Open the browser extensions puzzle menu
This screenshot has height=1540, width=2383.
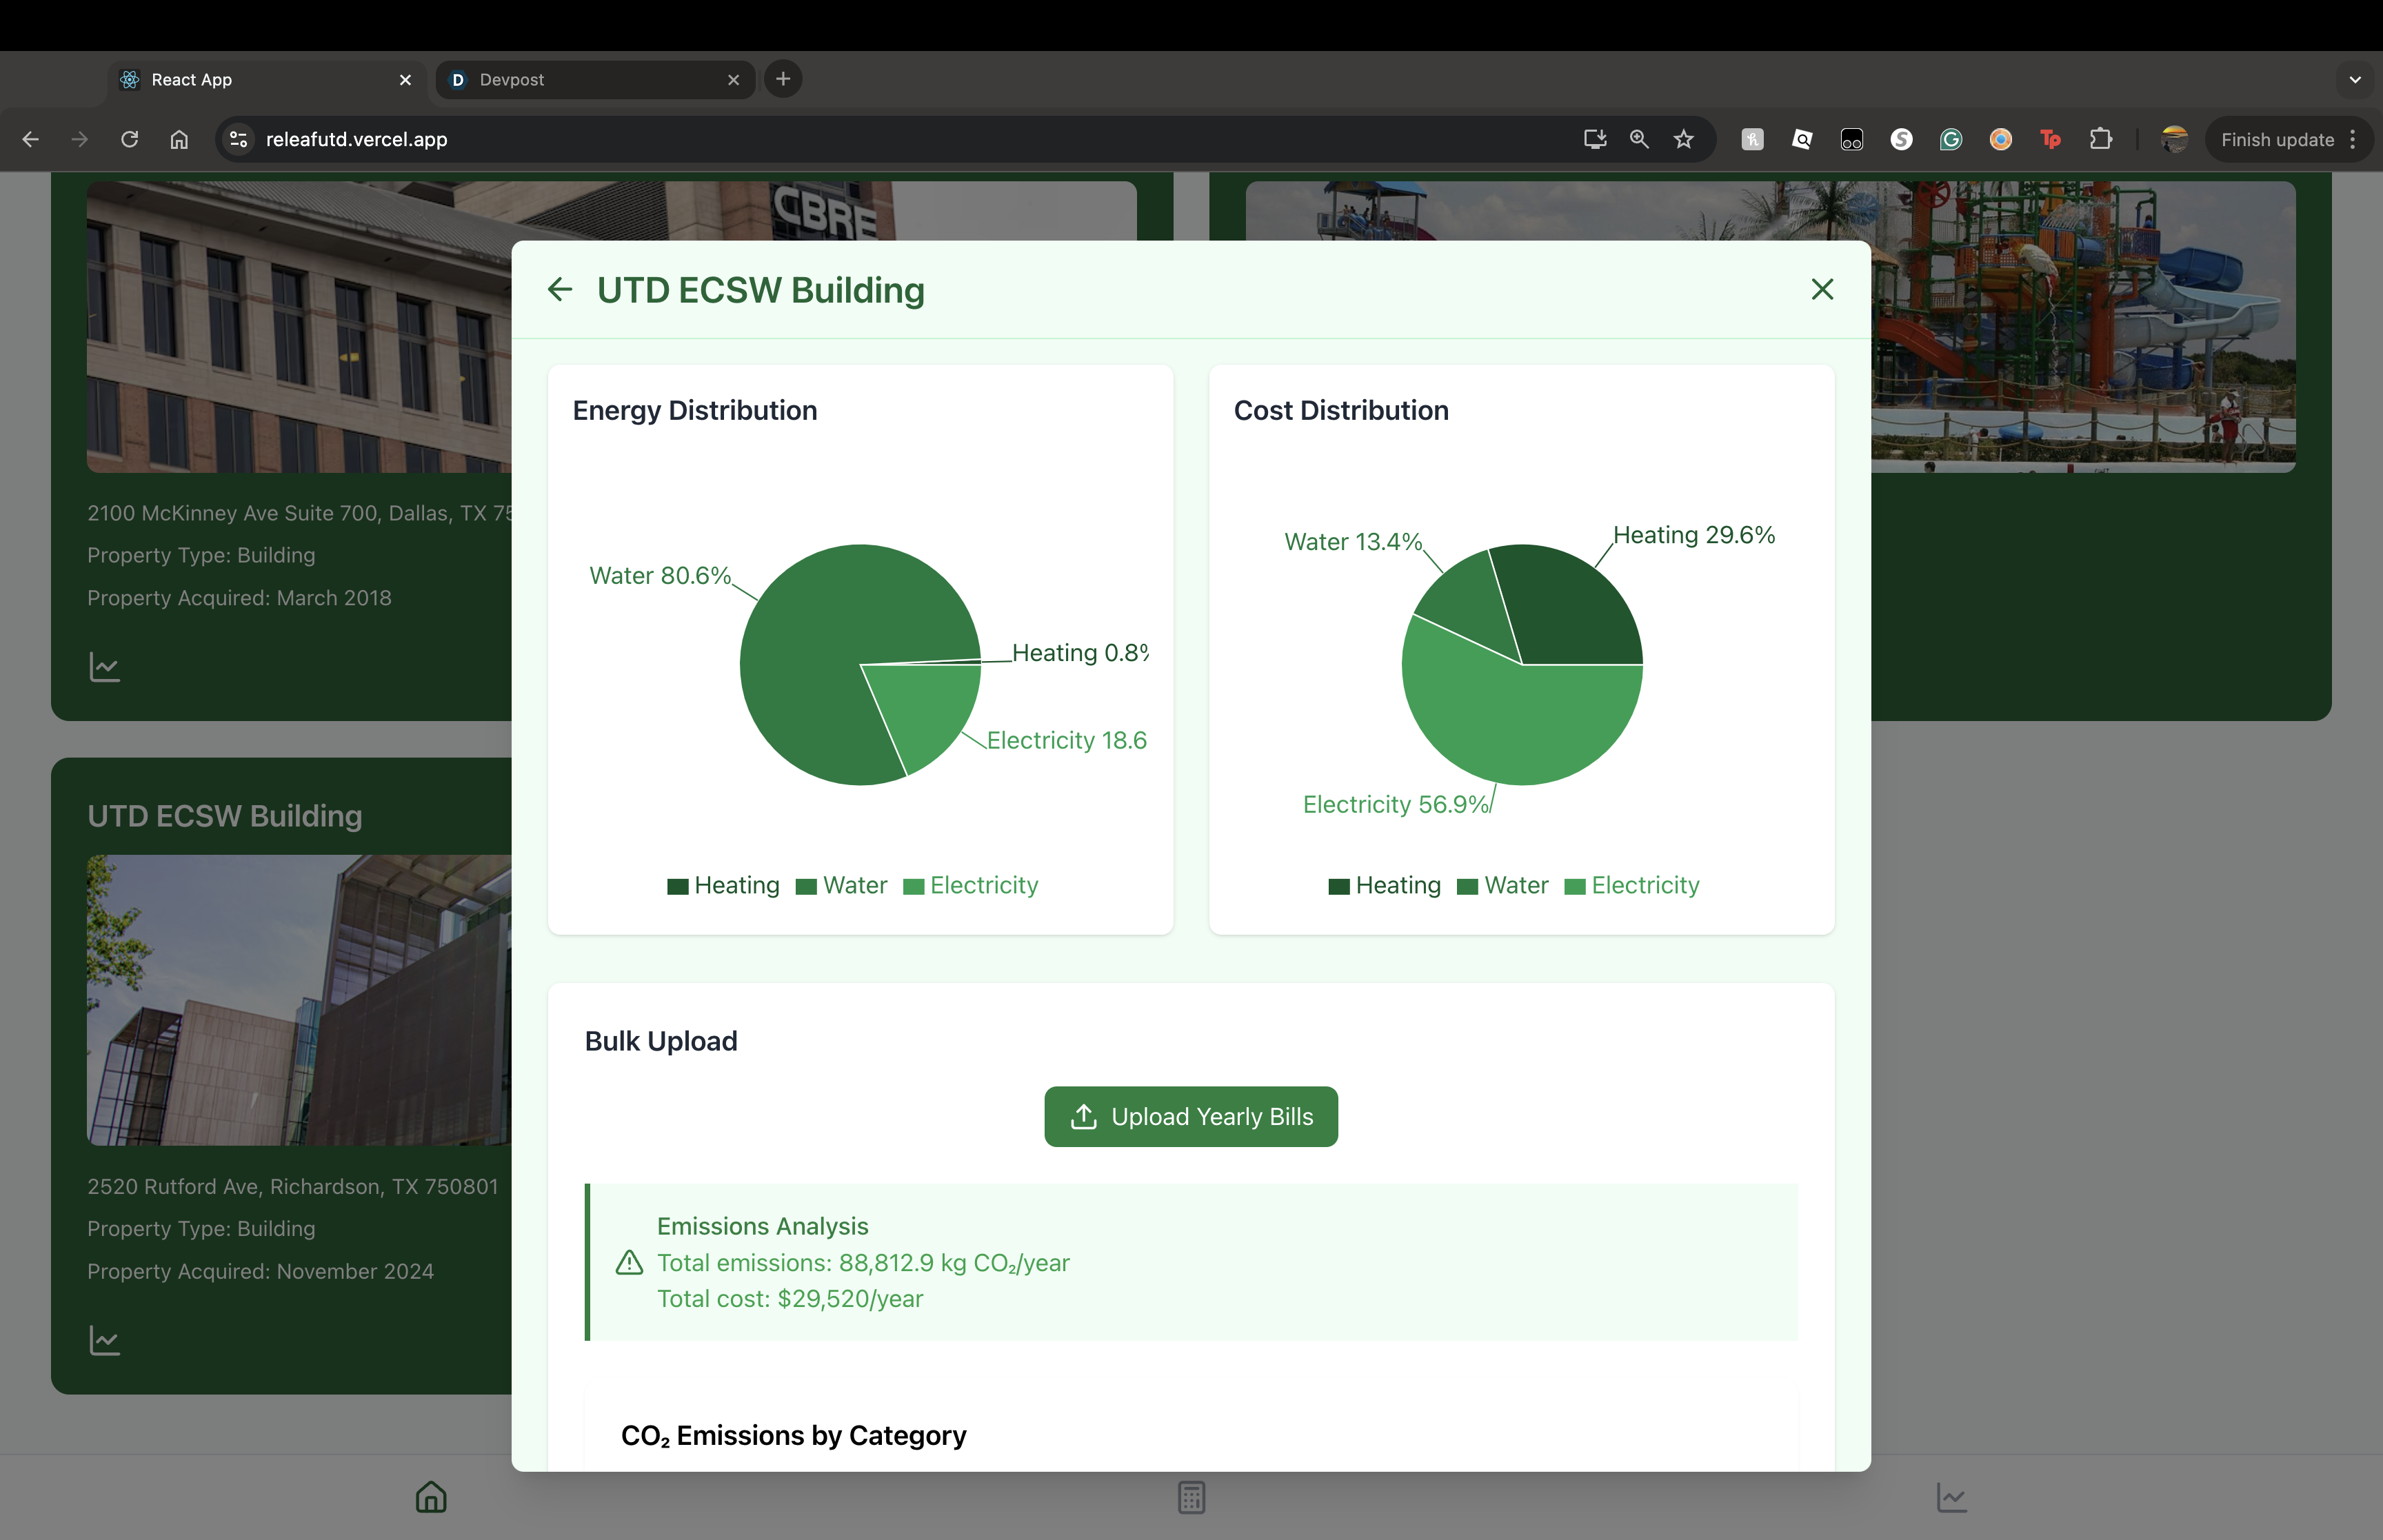pos(2100,140)
